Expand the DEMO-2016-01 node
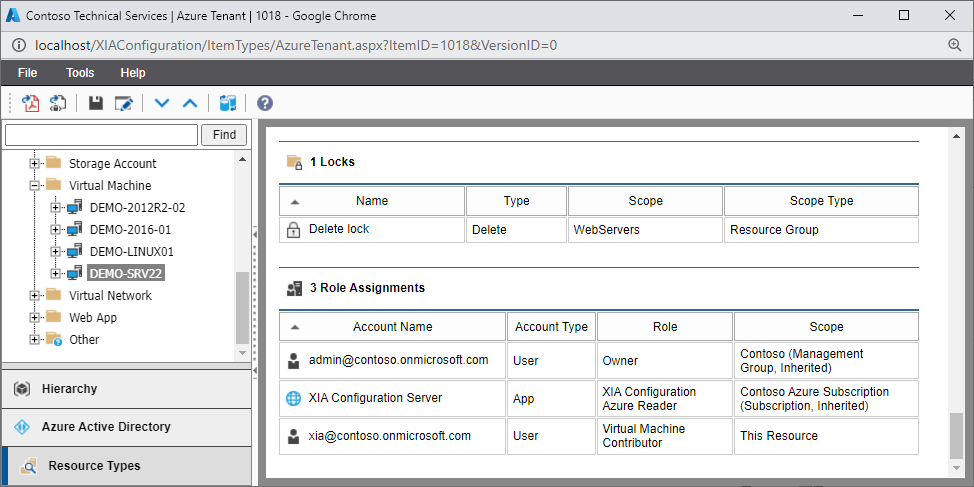 [x=56, y=230]
